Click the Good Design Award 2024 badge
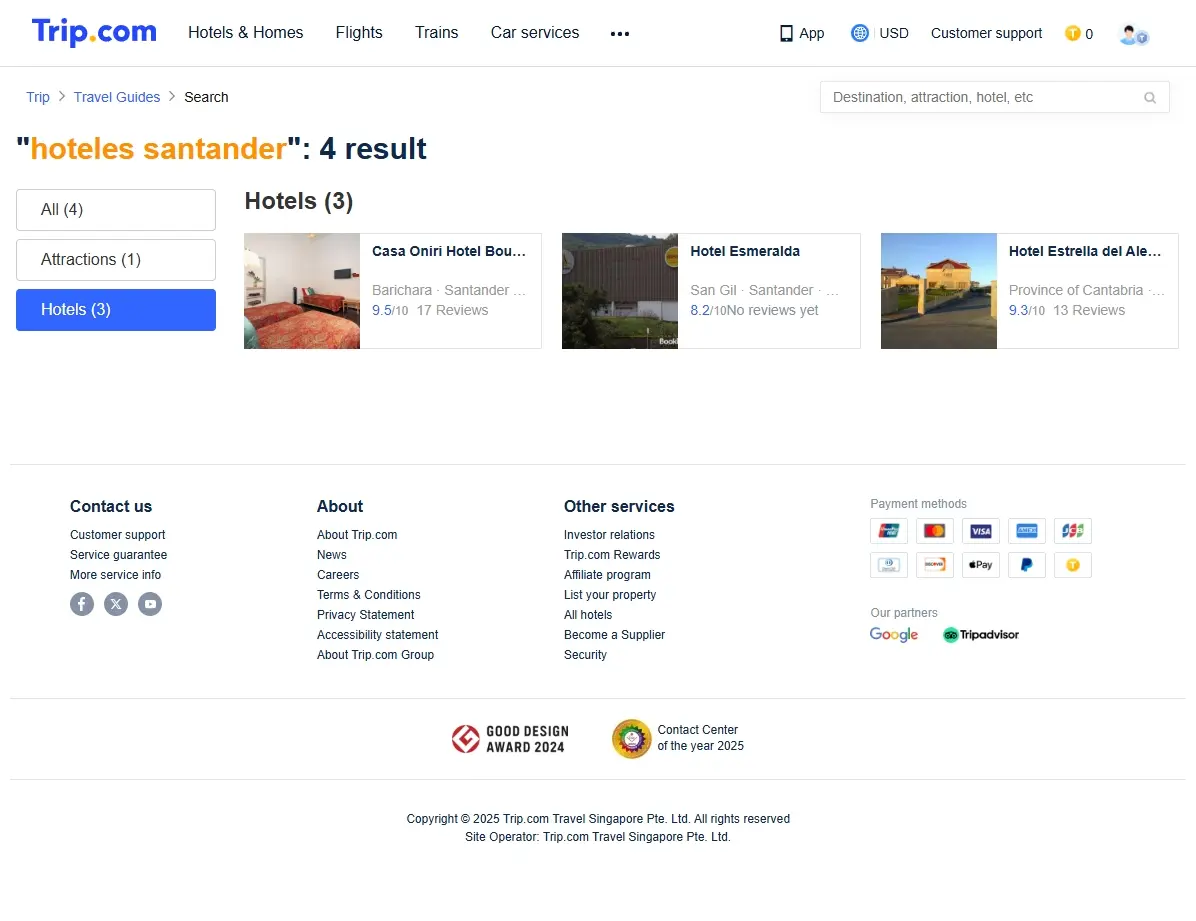 (510, 739)
